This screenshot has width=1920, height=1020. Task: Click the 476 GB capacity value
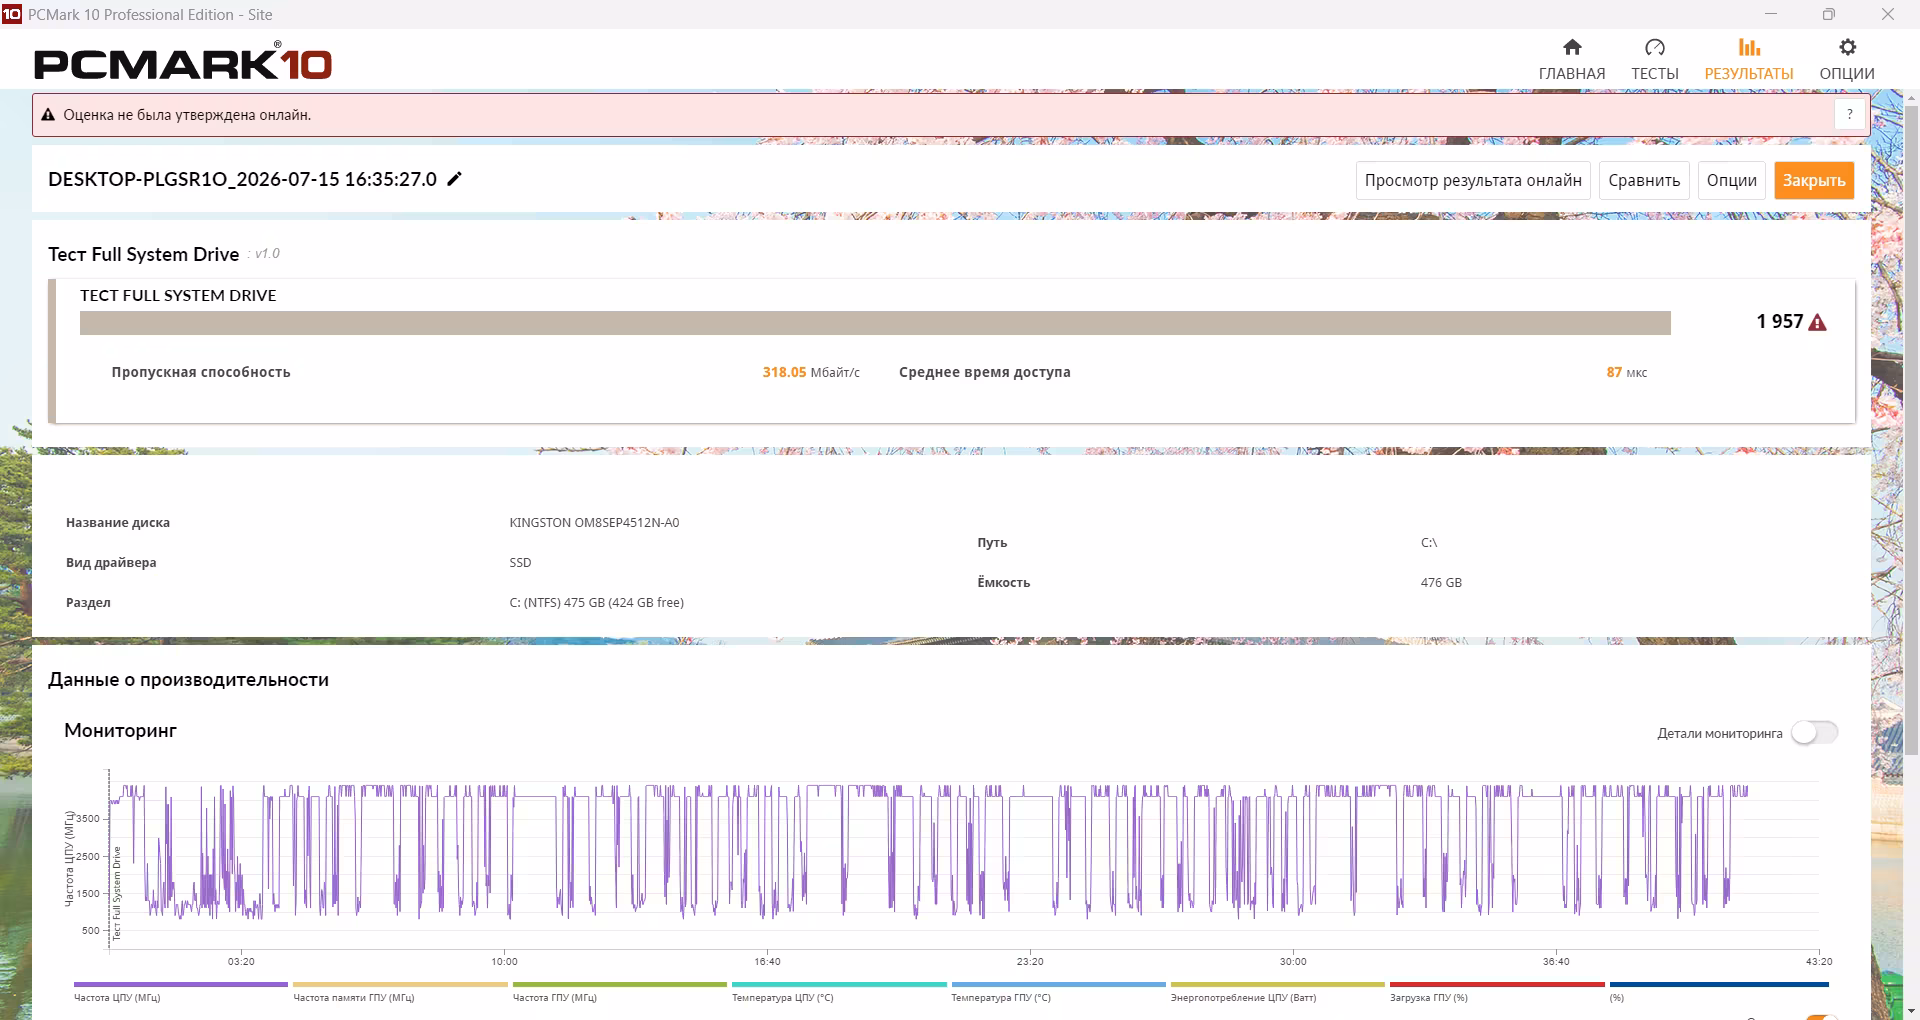click(x=1441, y=583)
